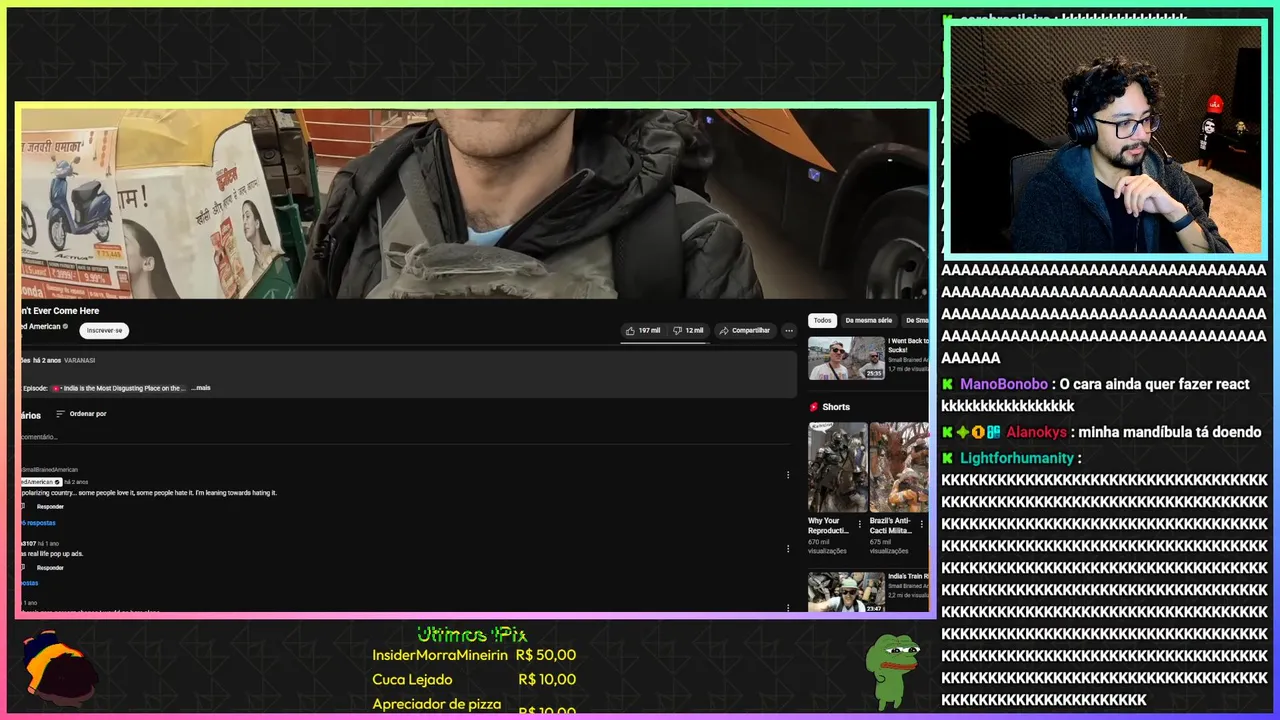
Task: Open the 'Why Your Reproducti...' short
Action: pyautogui.click(x=837, y=467)
